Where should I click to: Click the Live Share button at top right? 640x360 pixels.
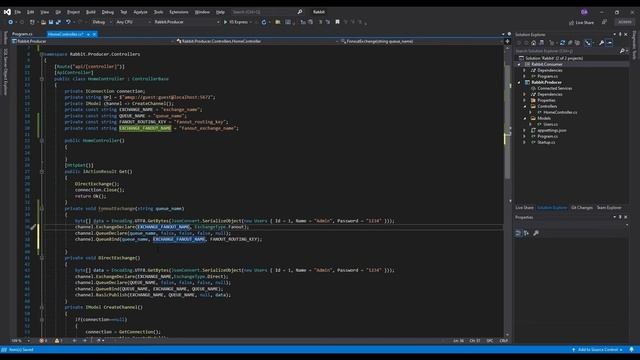click(x=582, y=22)
